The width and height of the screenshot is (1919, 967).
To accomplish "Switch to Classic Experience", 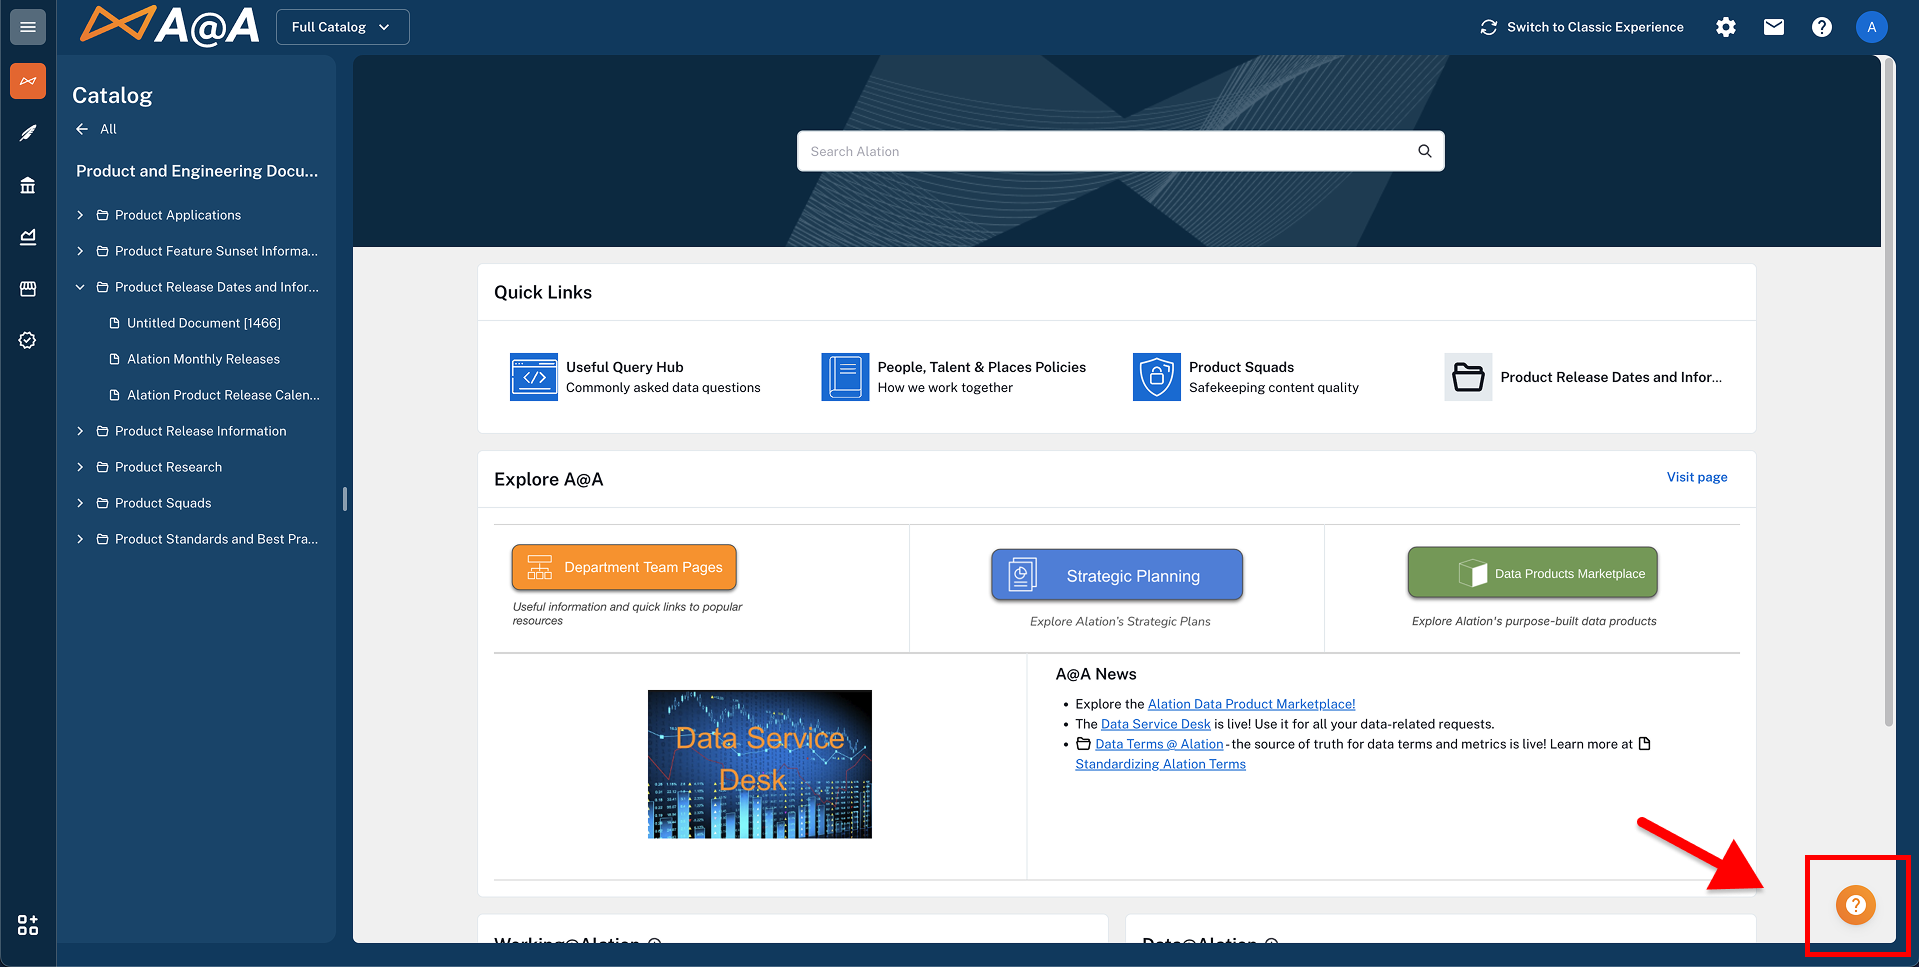I will (1582, 27).
